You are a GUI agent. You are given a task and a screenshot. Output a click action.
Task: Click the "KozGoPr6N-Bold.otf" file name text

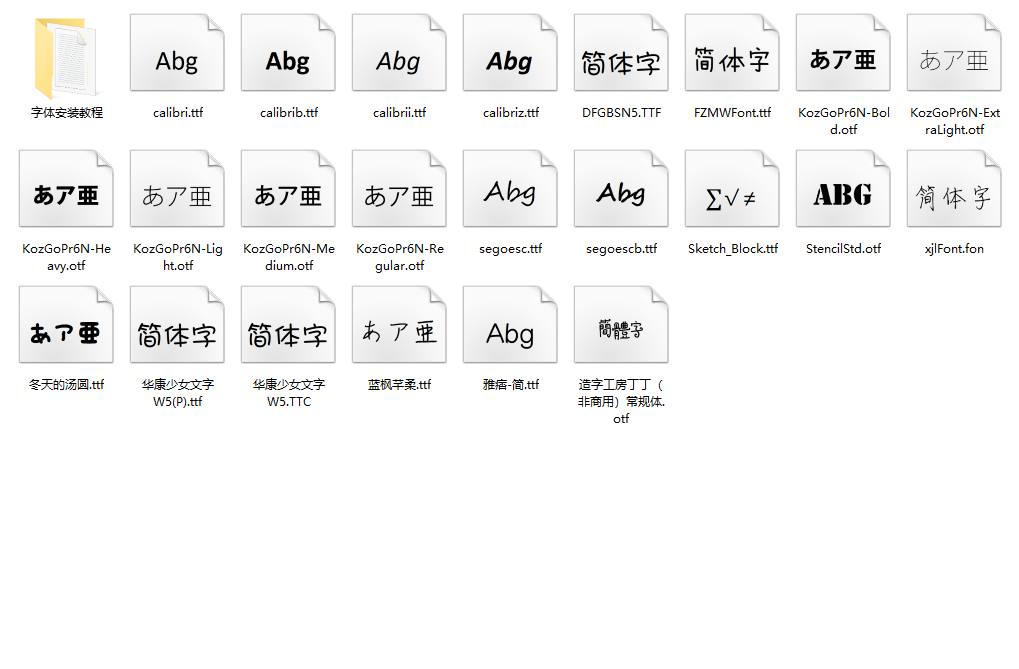click(x=844, y=121)
